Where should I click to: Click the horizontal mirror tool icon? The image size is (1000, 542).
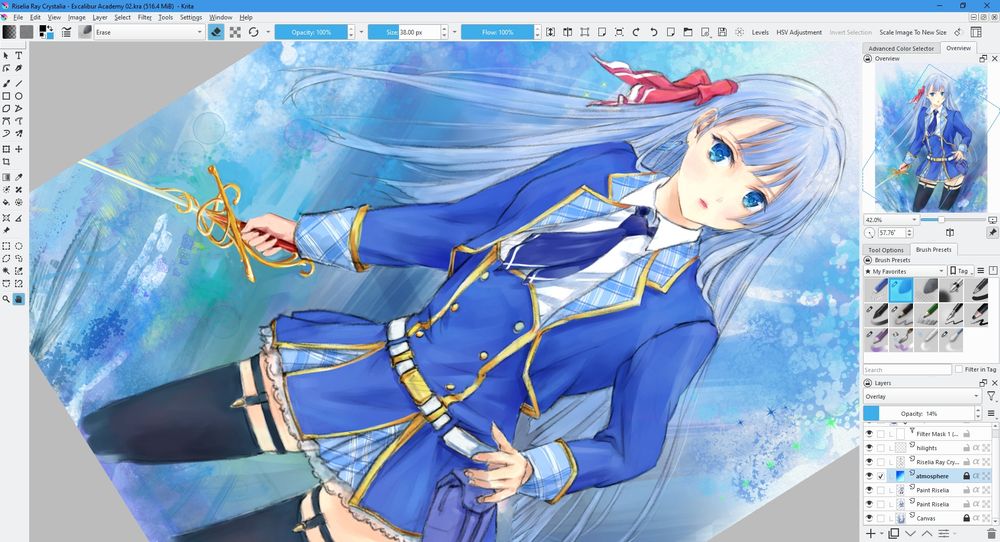click(568, 32)
